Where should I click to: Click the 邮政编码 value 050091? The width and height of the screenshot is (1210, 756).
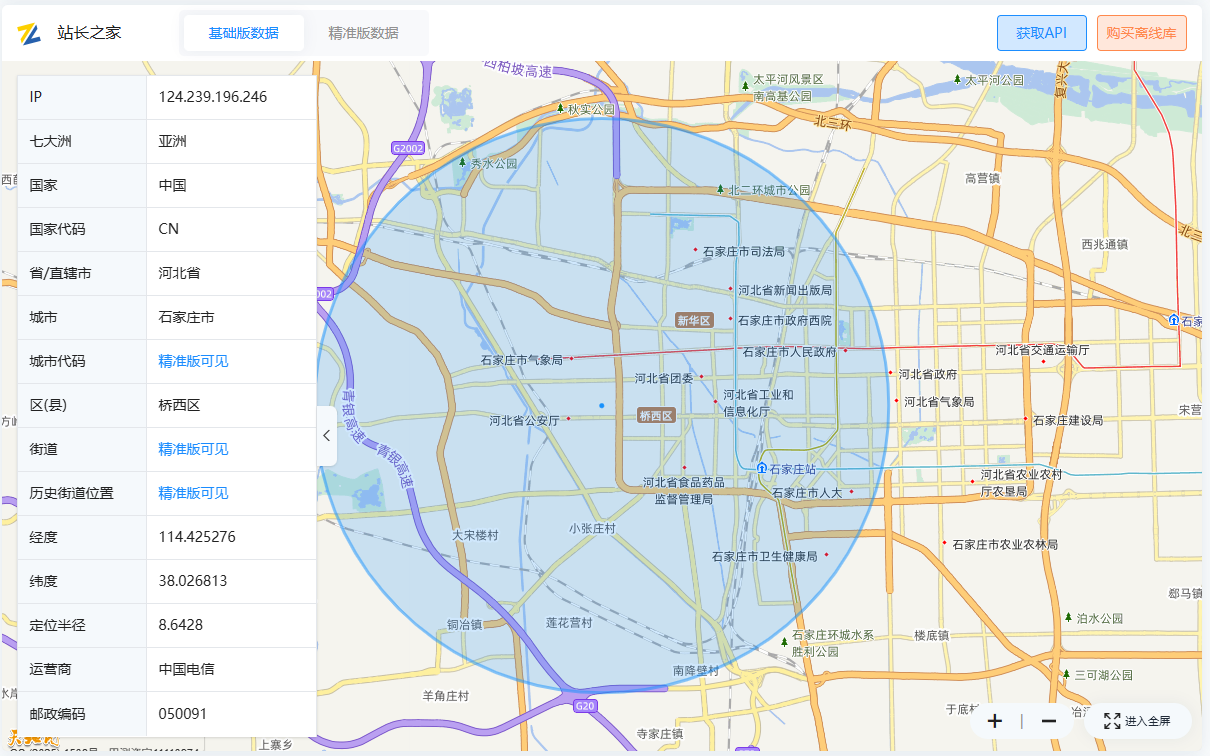183,713
